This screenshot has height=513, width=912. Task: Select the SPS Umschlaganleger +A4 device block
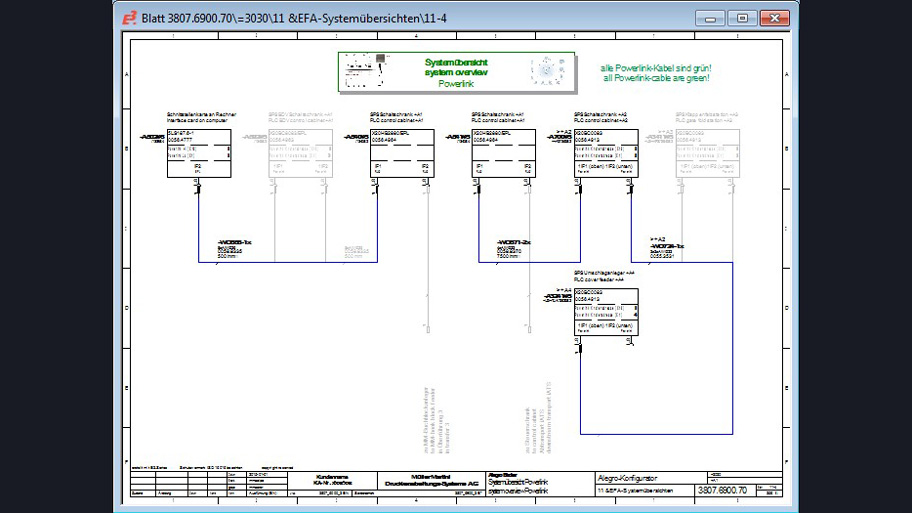point(606,313)
